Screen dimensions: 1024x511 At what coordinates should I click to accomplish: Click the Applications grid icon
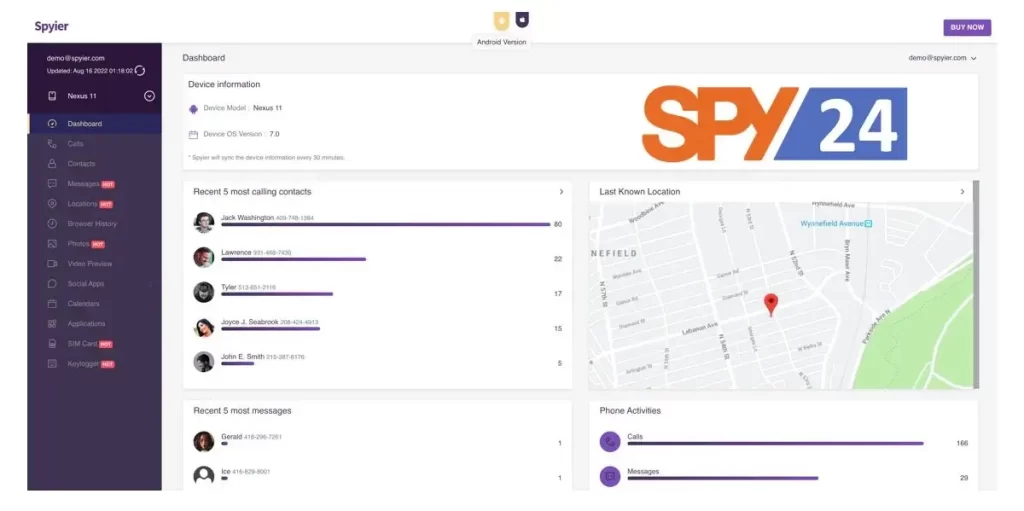pos(52,324)
